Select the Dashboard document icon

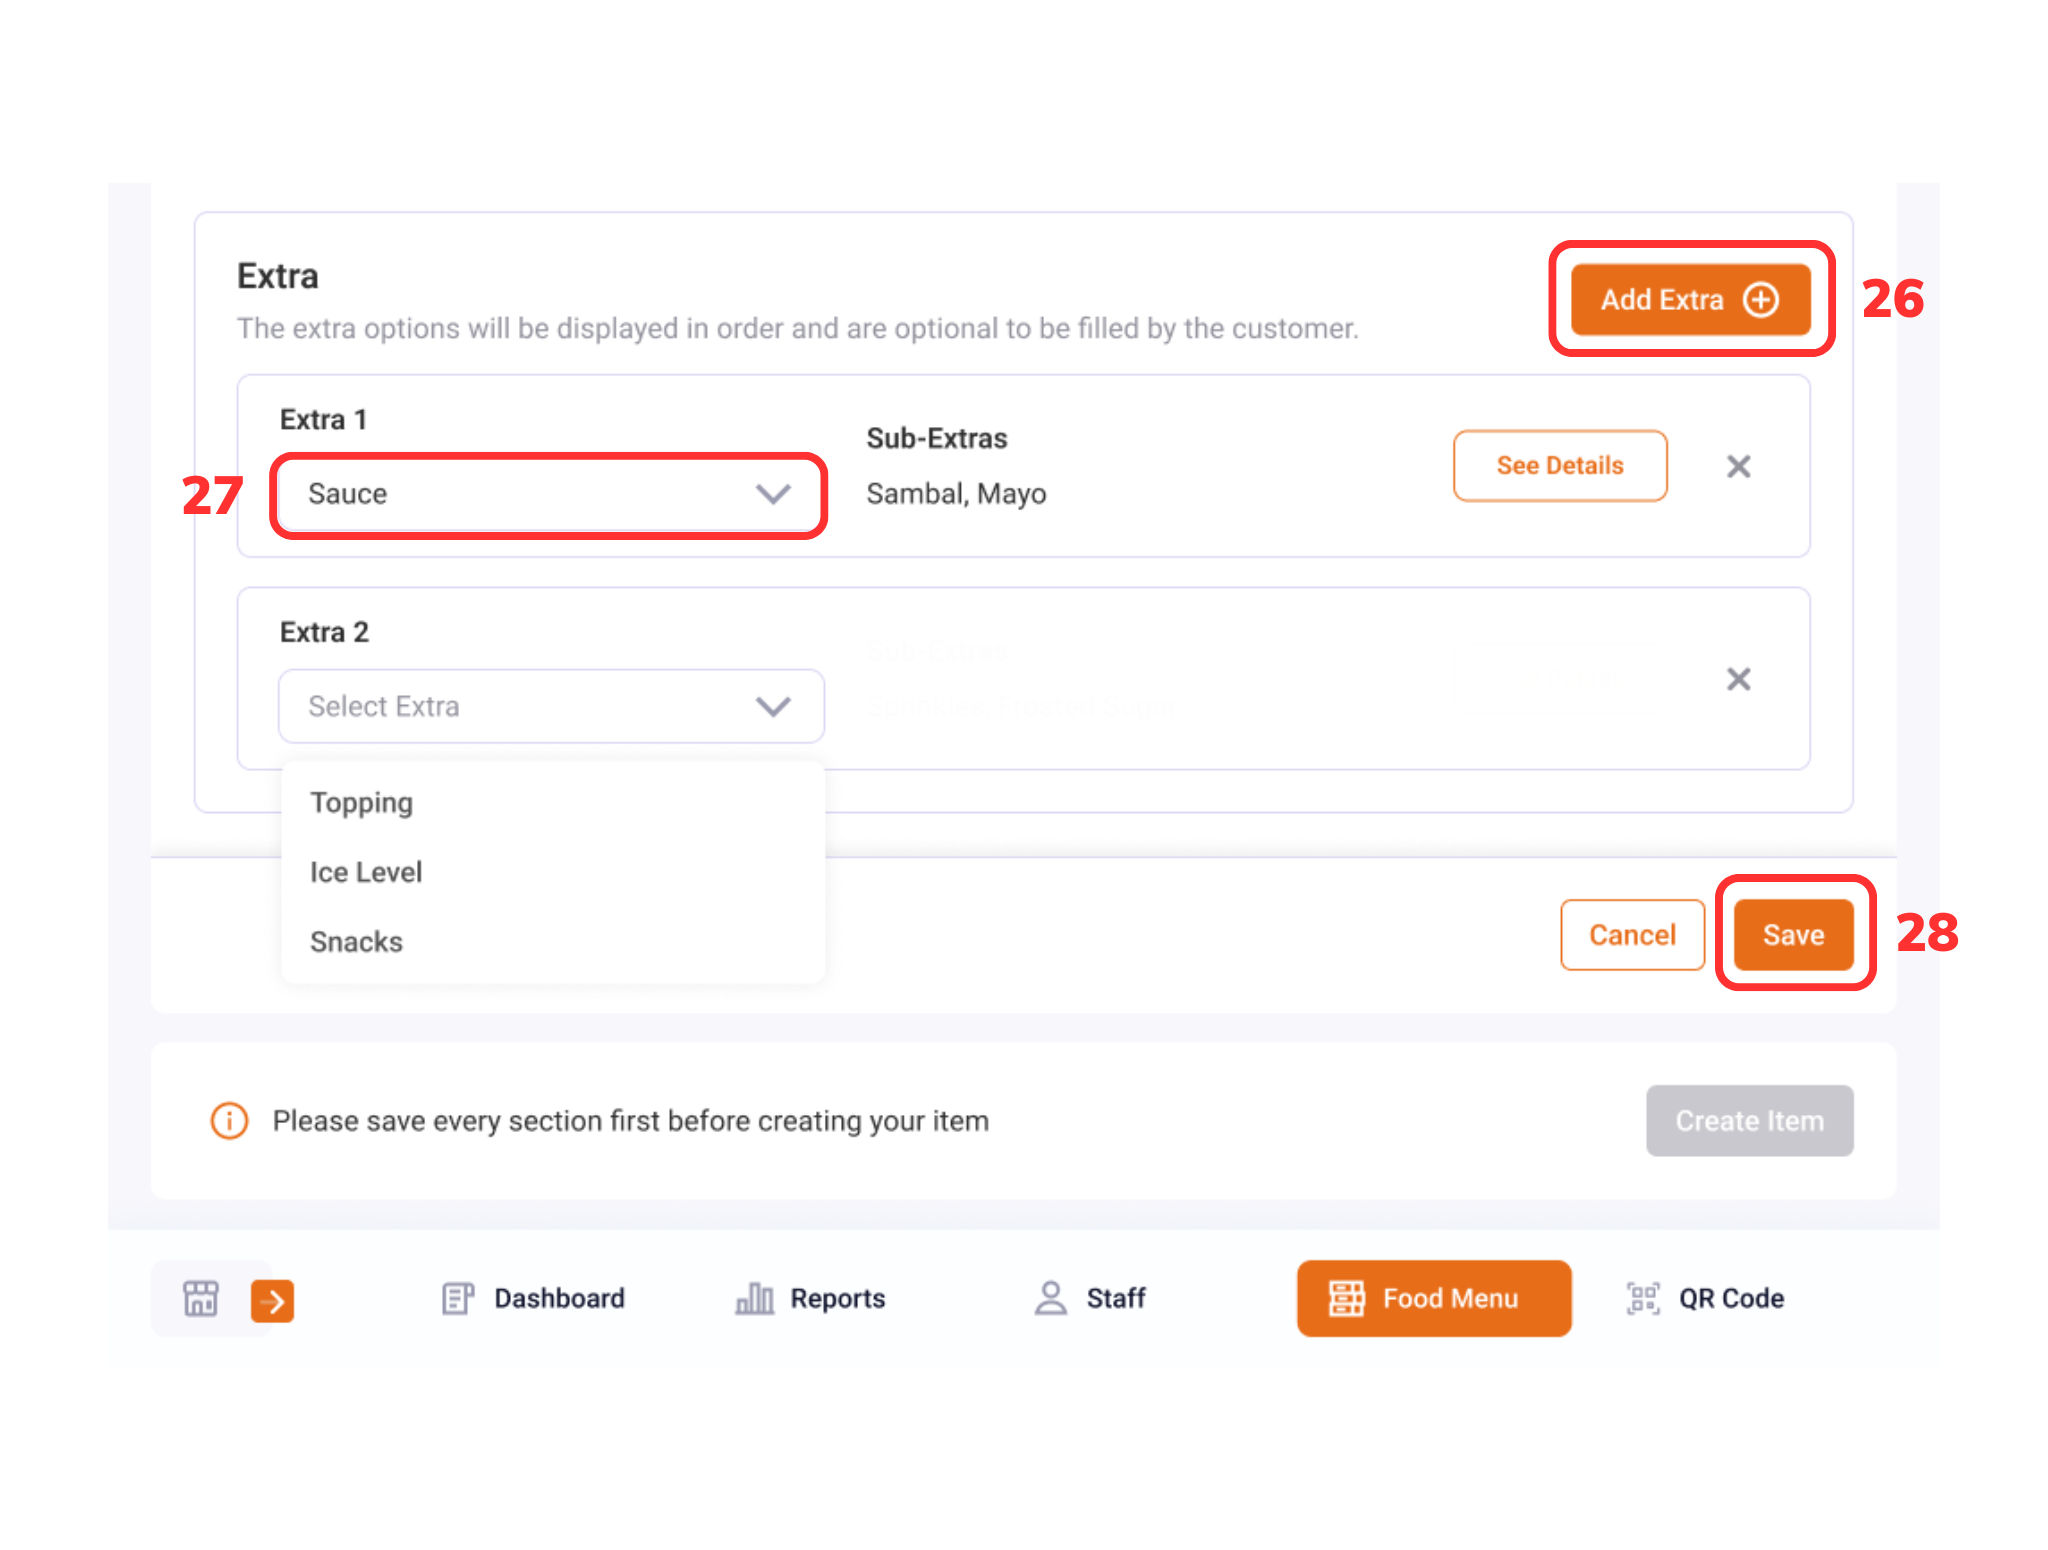(x=458, y=1298)
